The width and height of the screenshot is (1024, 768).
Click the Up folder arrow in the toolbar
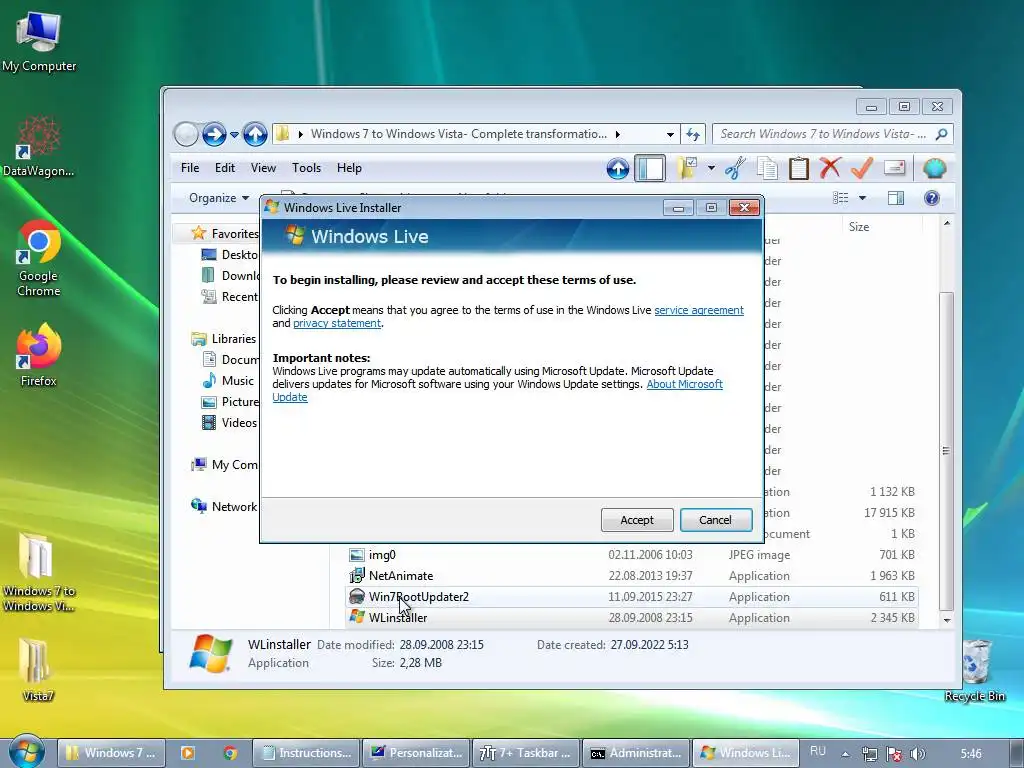click(x=617, y=168)
